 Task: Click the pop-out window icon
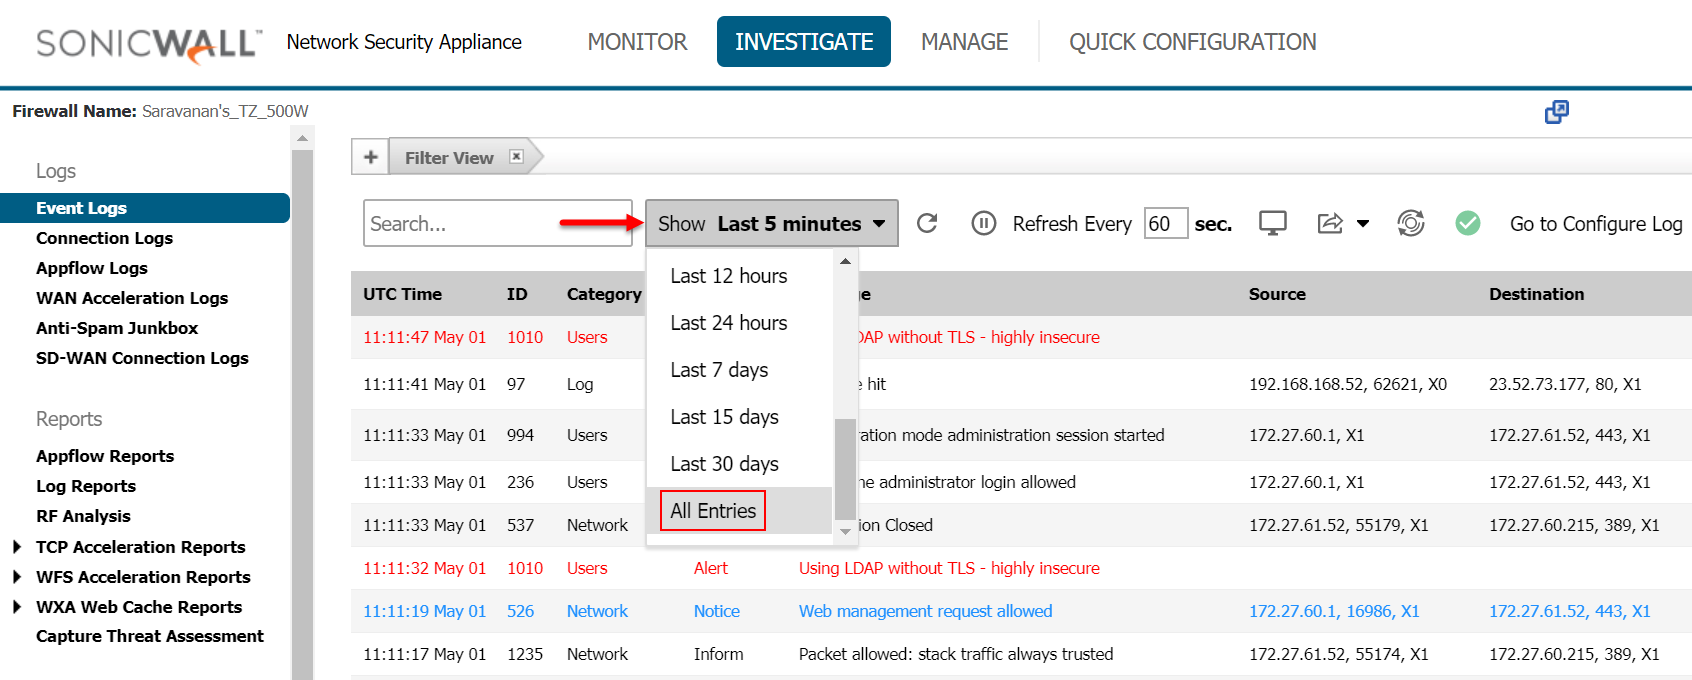pyautogui.click(x=1556, y=112)
